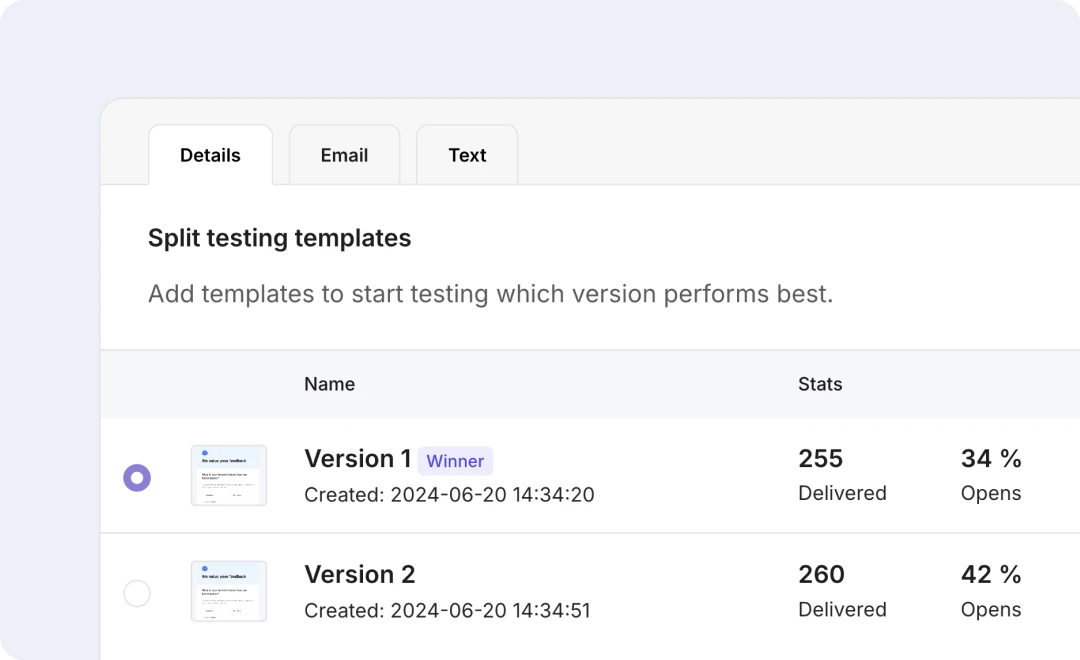Click the Version 1 name
This screenshot has width=1080, height=660.
357,459
